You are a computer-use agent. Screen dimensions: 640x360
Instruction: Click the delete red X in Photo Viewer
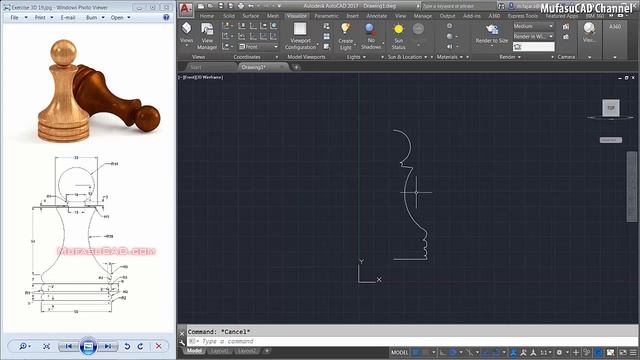click(x=158, y=346)
